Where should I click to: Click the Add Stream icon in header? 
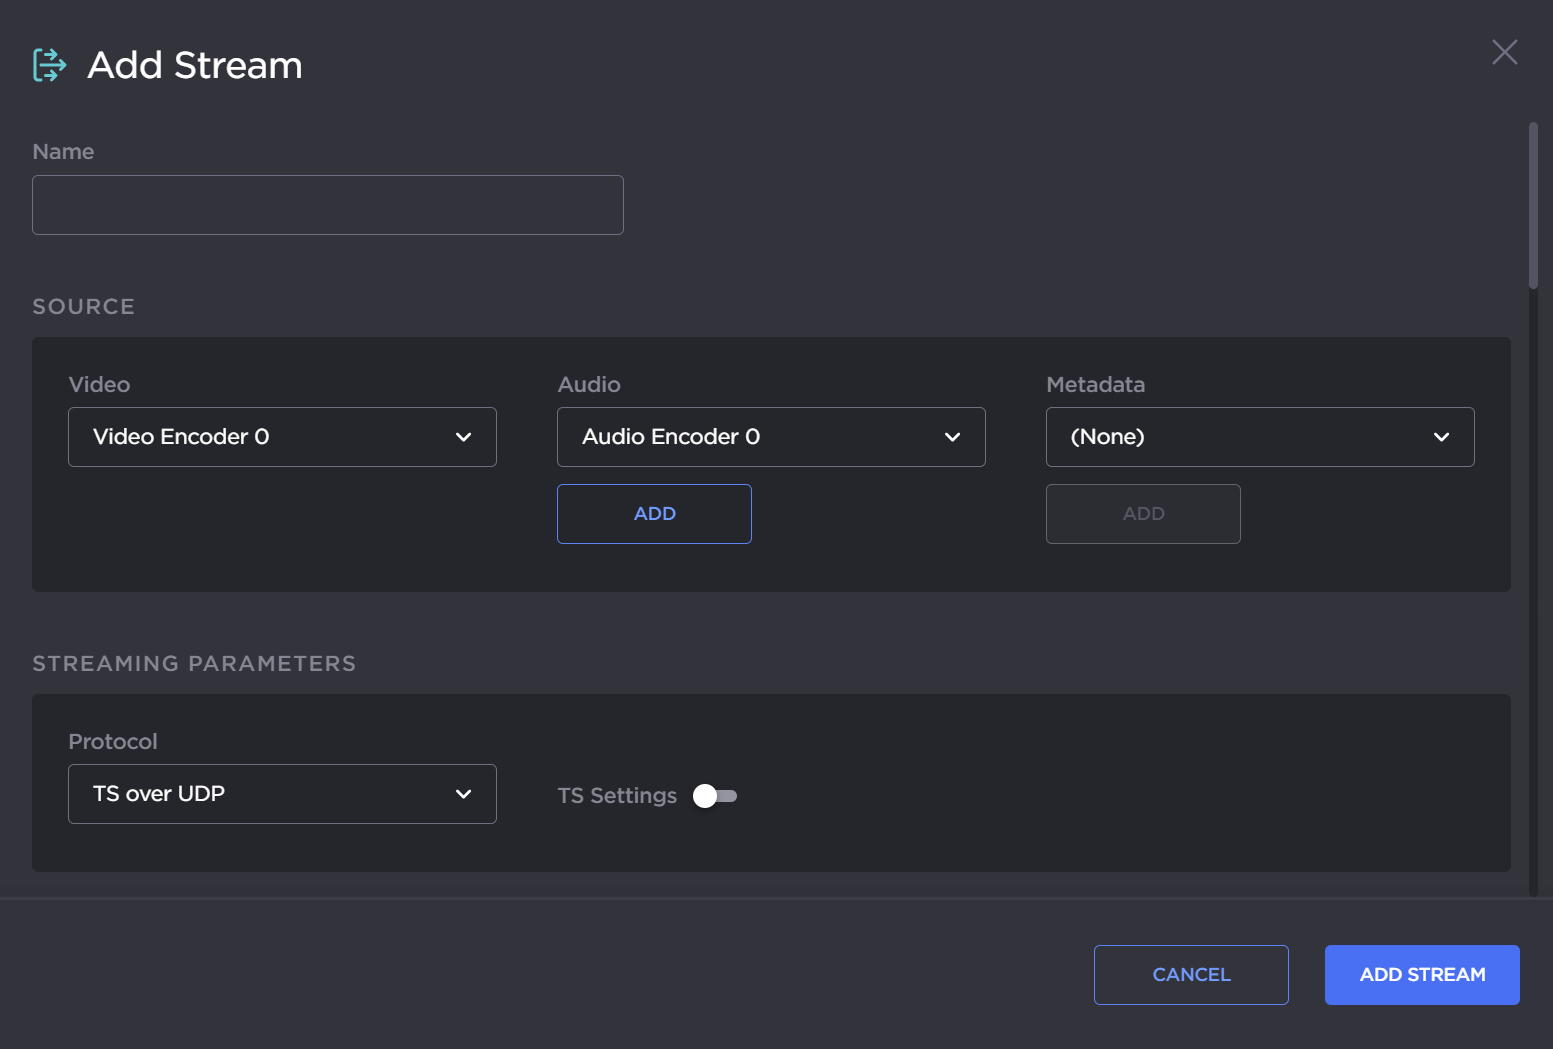pos(49,65)
